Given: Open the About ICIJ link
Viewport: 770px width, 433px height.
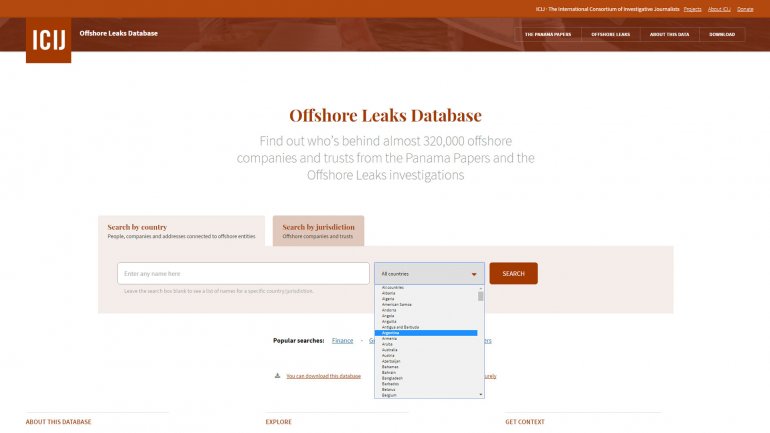Looking at the screenshot, I should 719,9.
